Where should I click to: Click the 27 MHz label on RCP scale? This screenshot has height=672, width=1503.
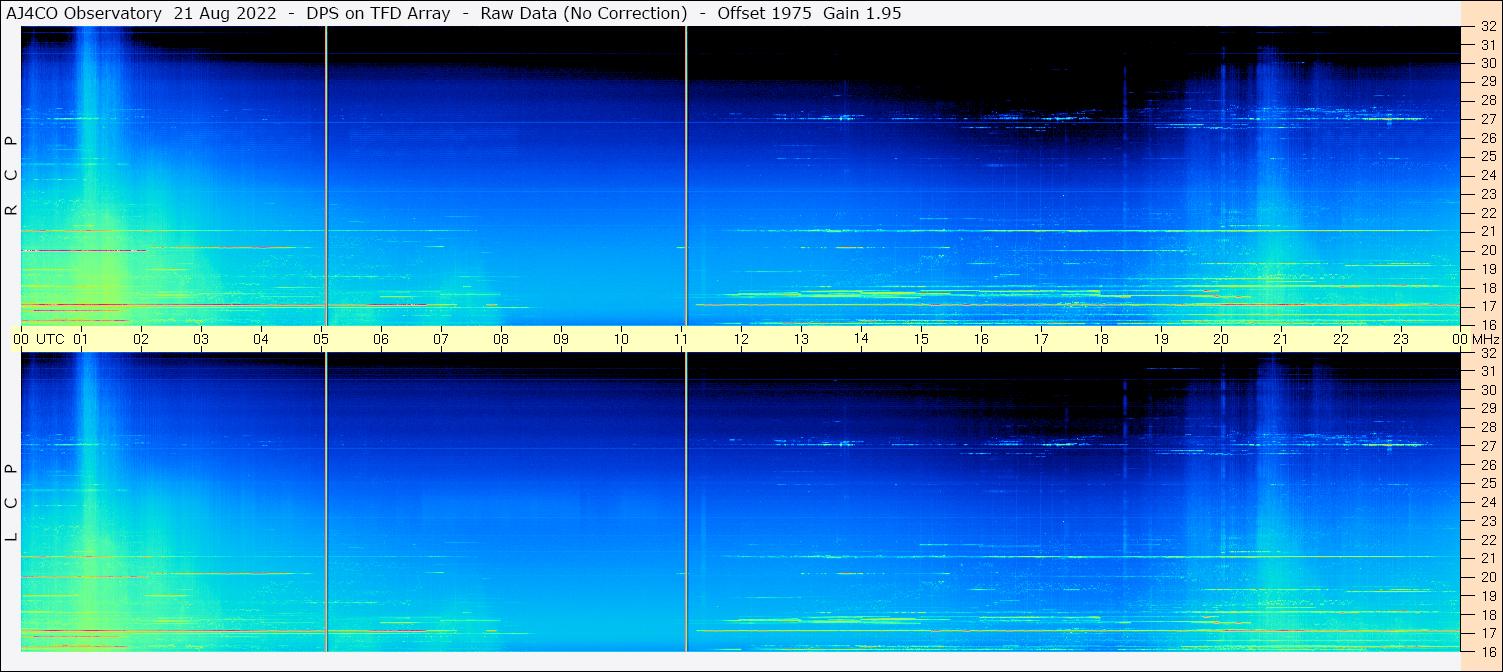click(1488, 119)
